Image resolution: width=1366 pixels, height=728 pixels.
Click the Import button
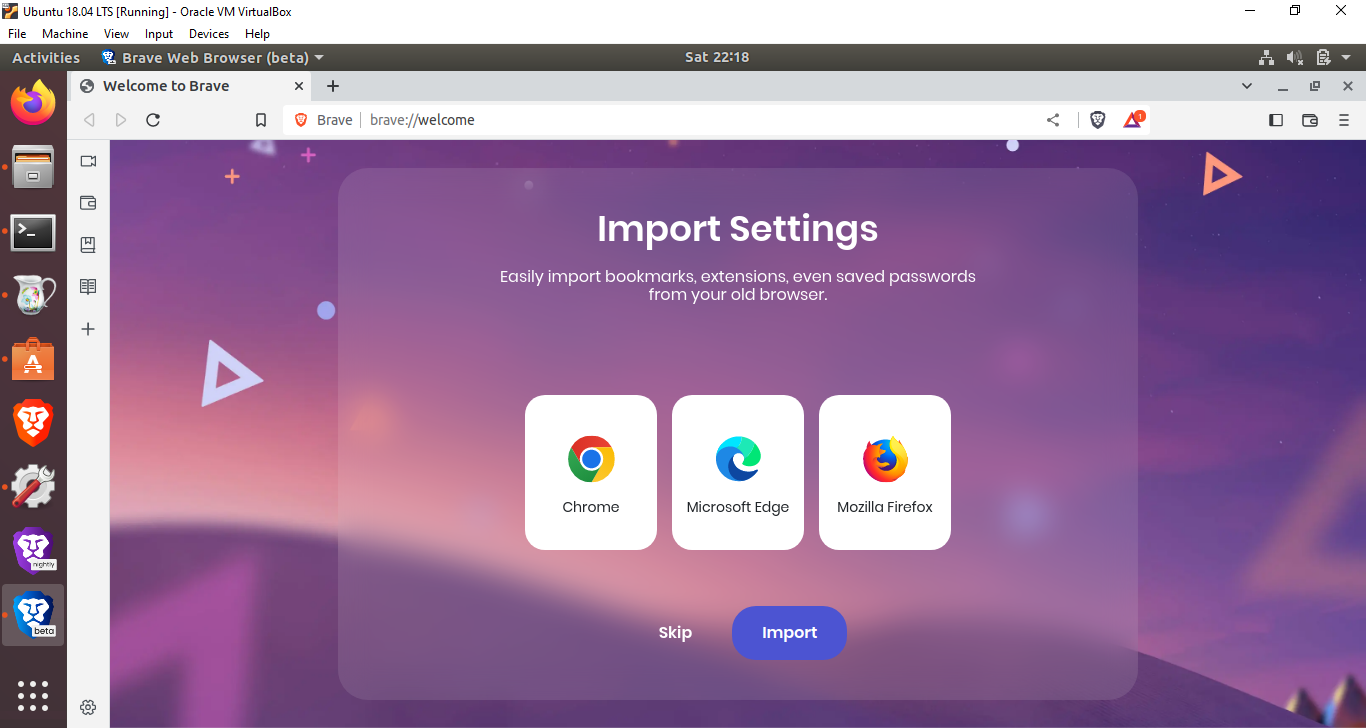click(789, 632)
